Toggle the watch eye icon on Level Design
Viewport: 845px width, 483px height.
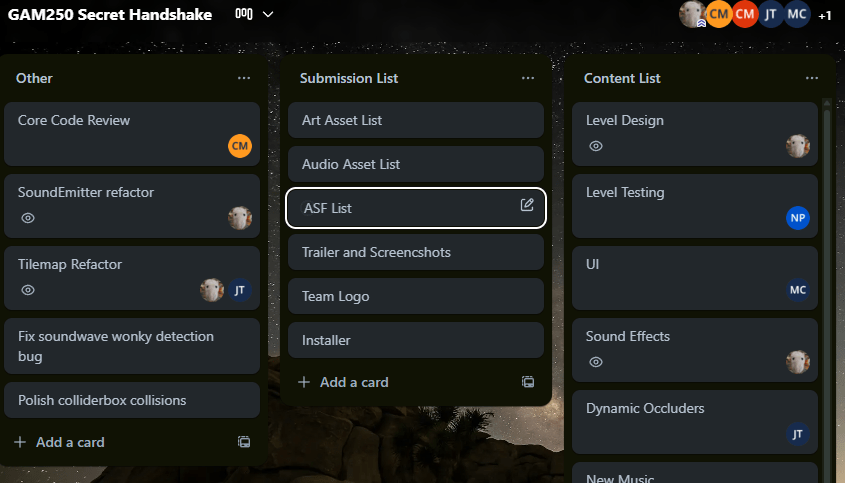point(596,146)
